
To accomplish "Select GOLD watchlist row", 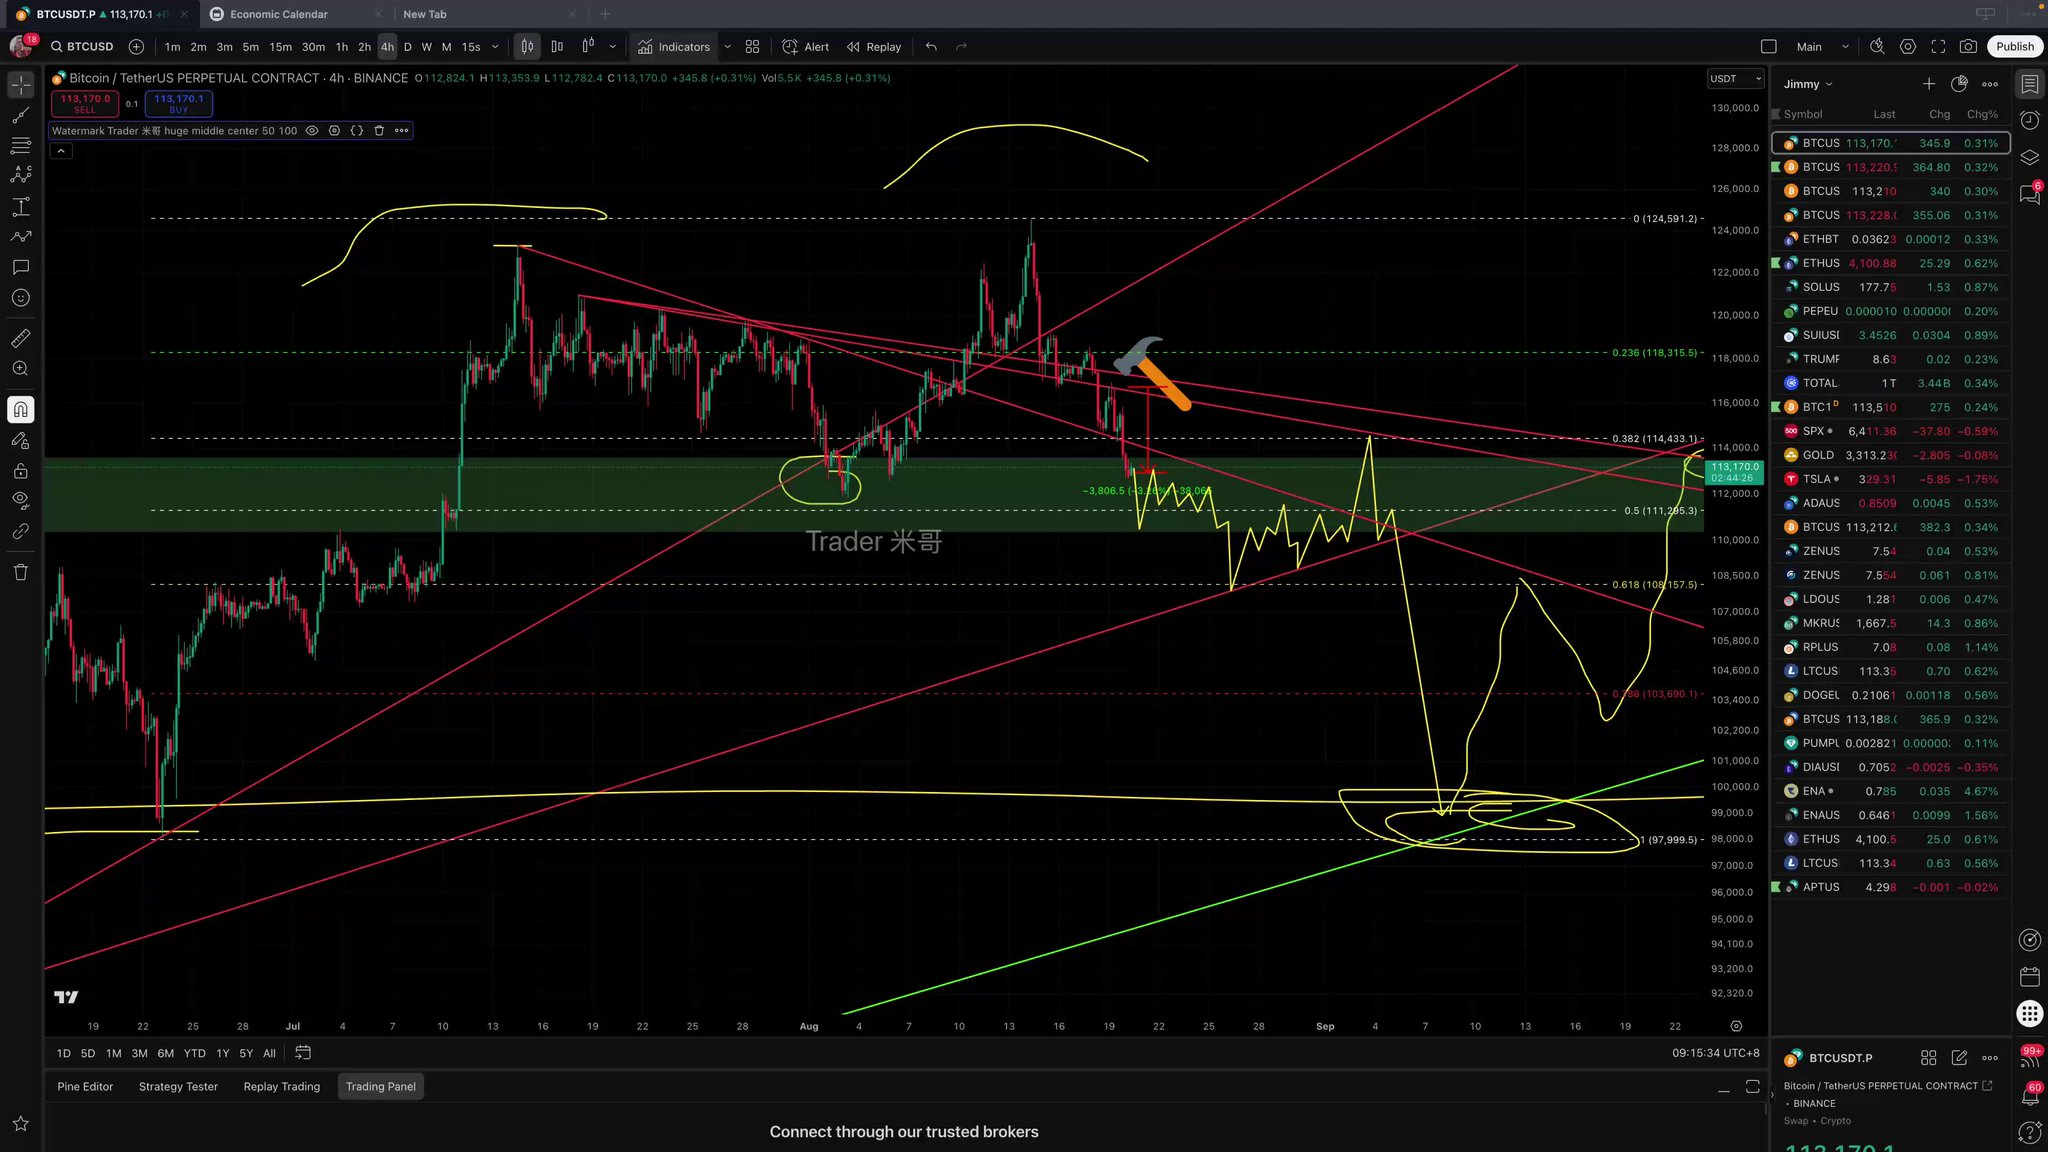I will pyautogui.click(x=1890, y=455).
